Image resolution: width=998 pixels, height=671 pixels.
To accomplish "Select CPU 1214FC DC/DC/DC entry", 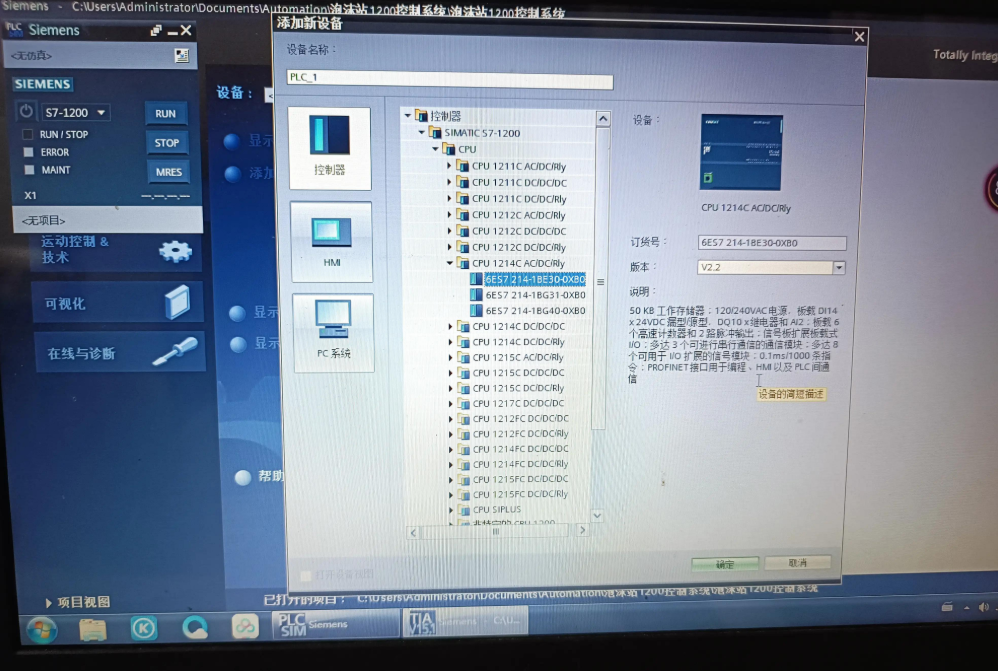I will pos(521,449).
